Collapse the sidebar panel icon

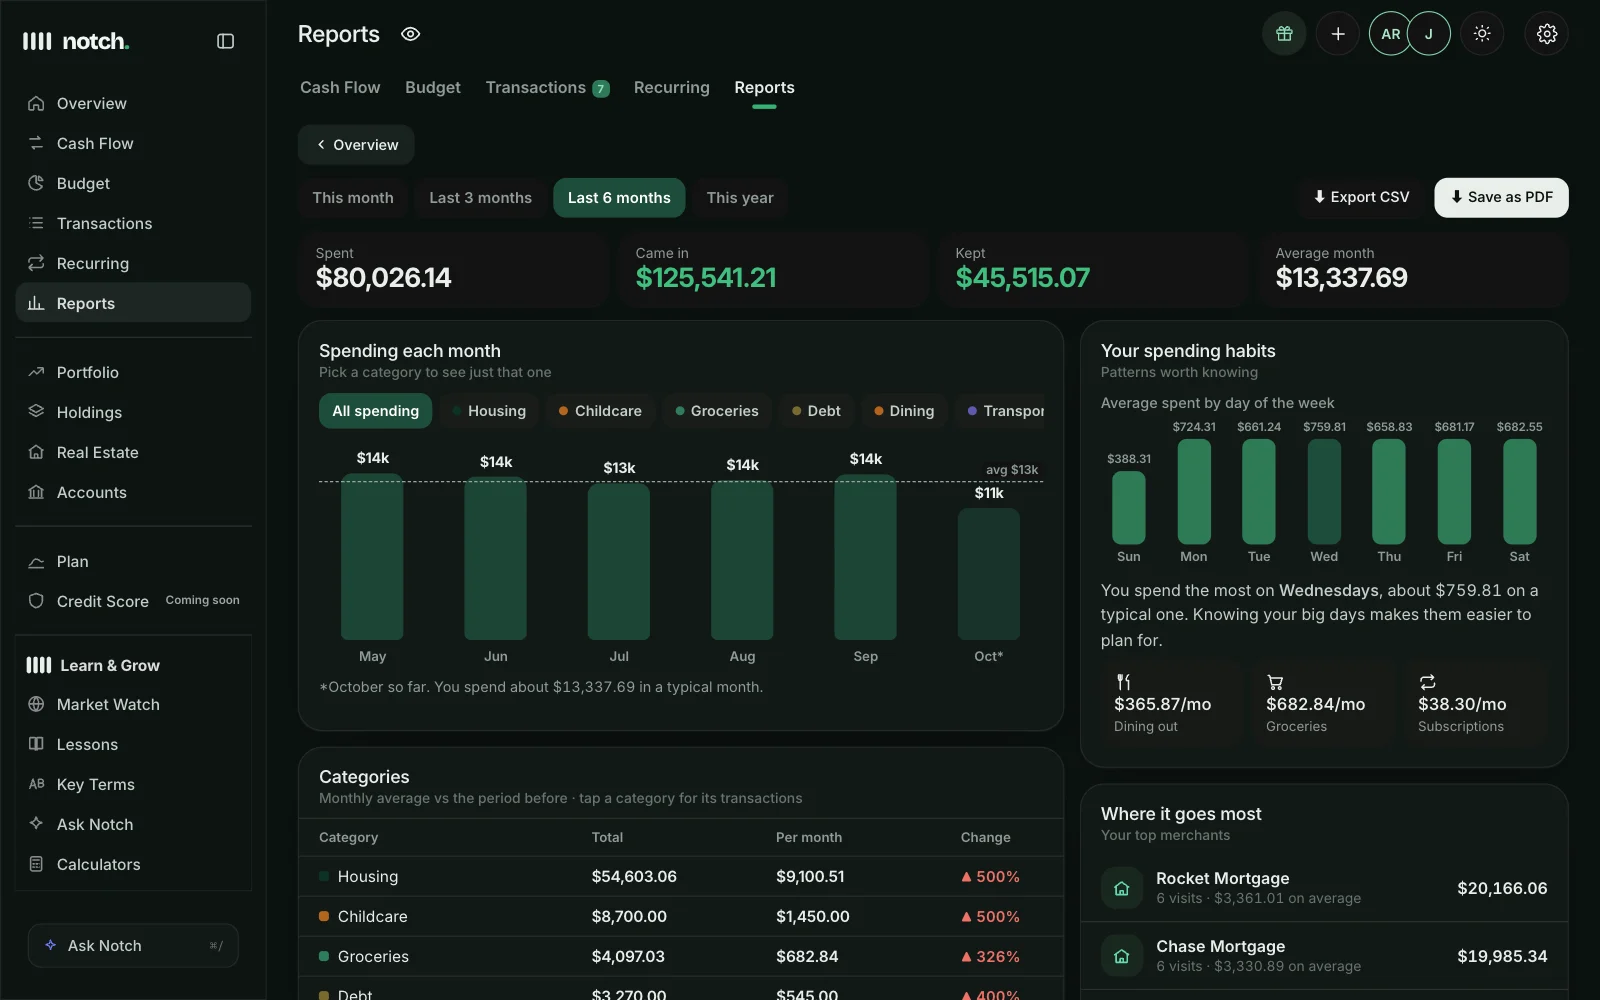[x=225, y=41]
